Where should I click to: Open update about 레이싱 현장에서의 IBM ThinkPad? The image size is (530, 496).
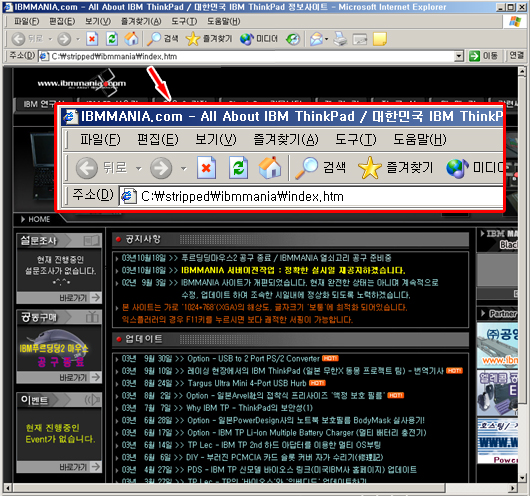tap(315, 371)
